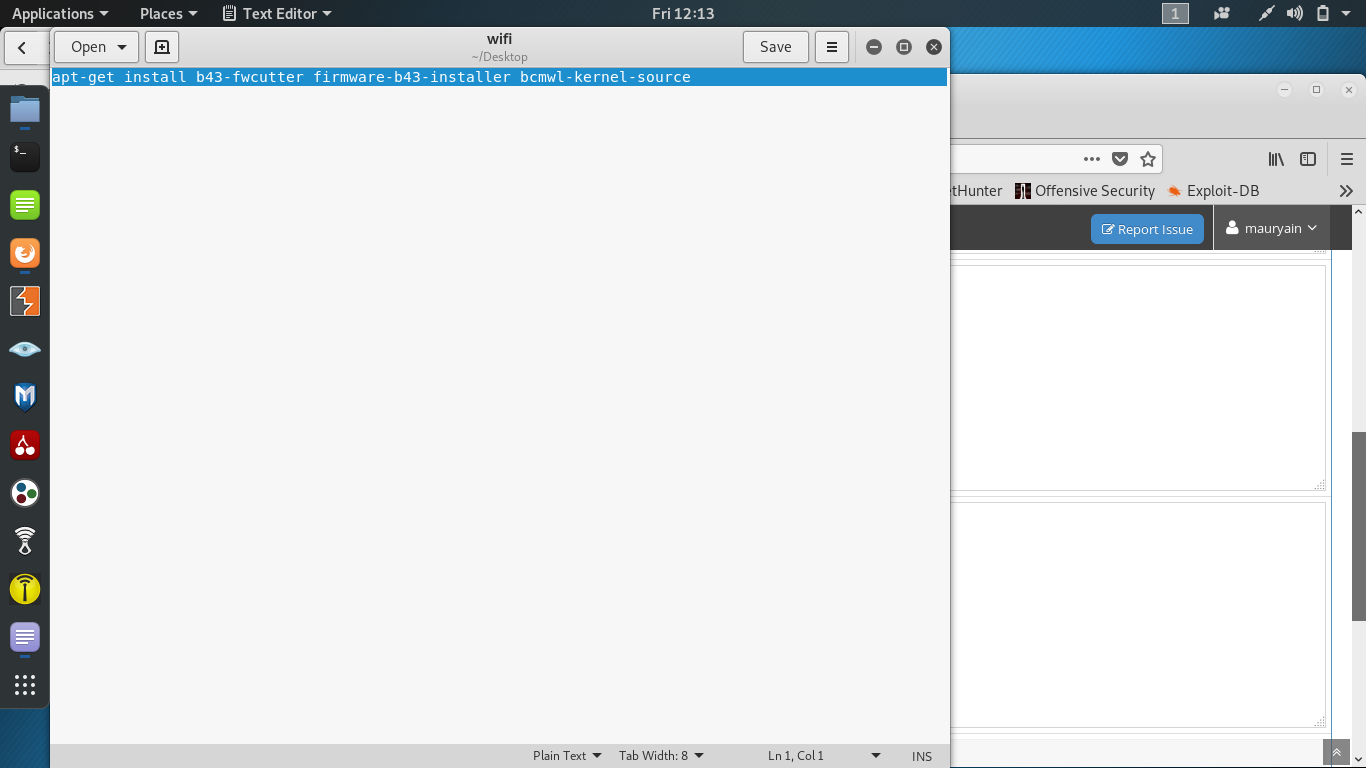Toggle the Firefox sidebar view
1366x768 pixels.
tap(1307, 159)
